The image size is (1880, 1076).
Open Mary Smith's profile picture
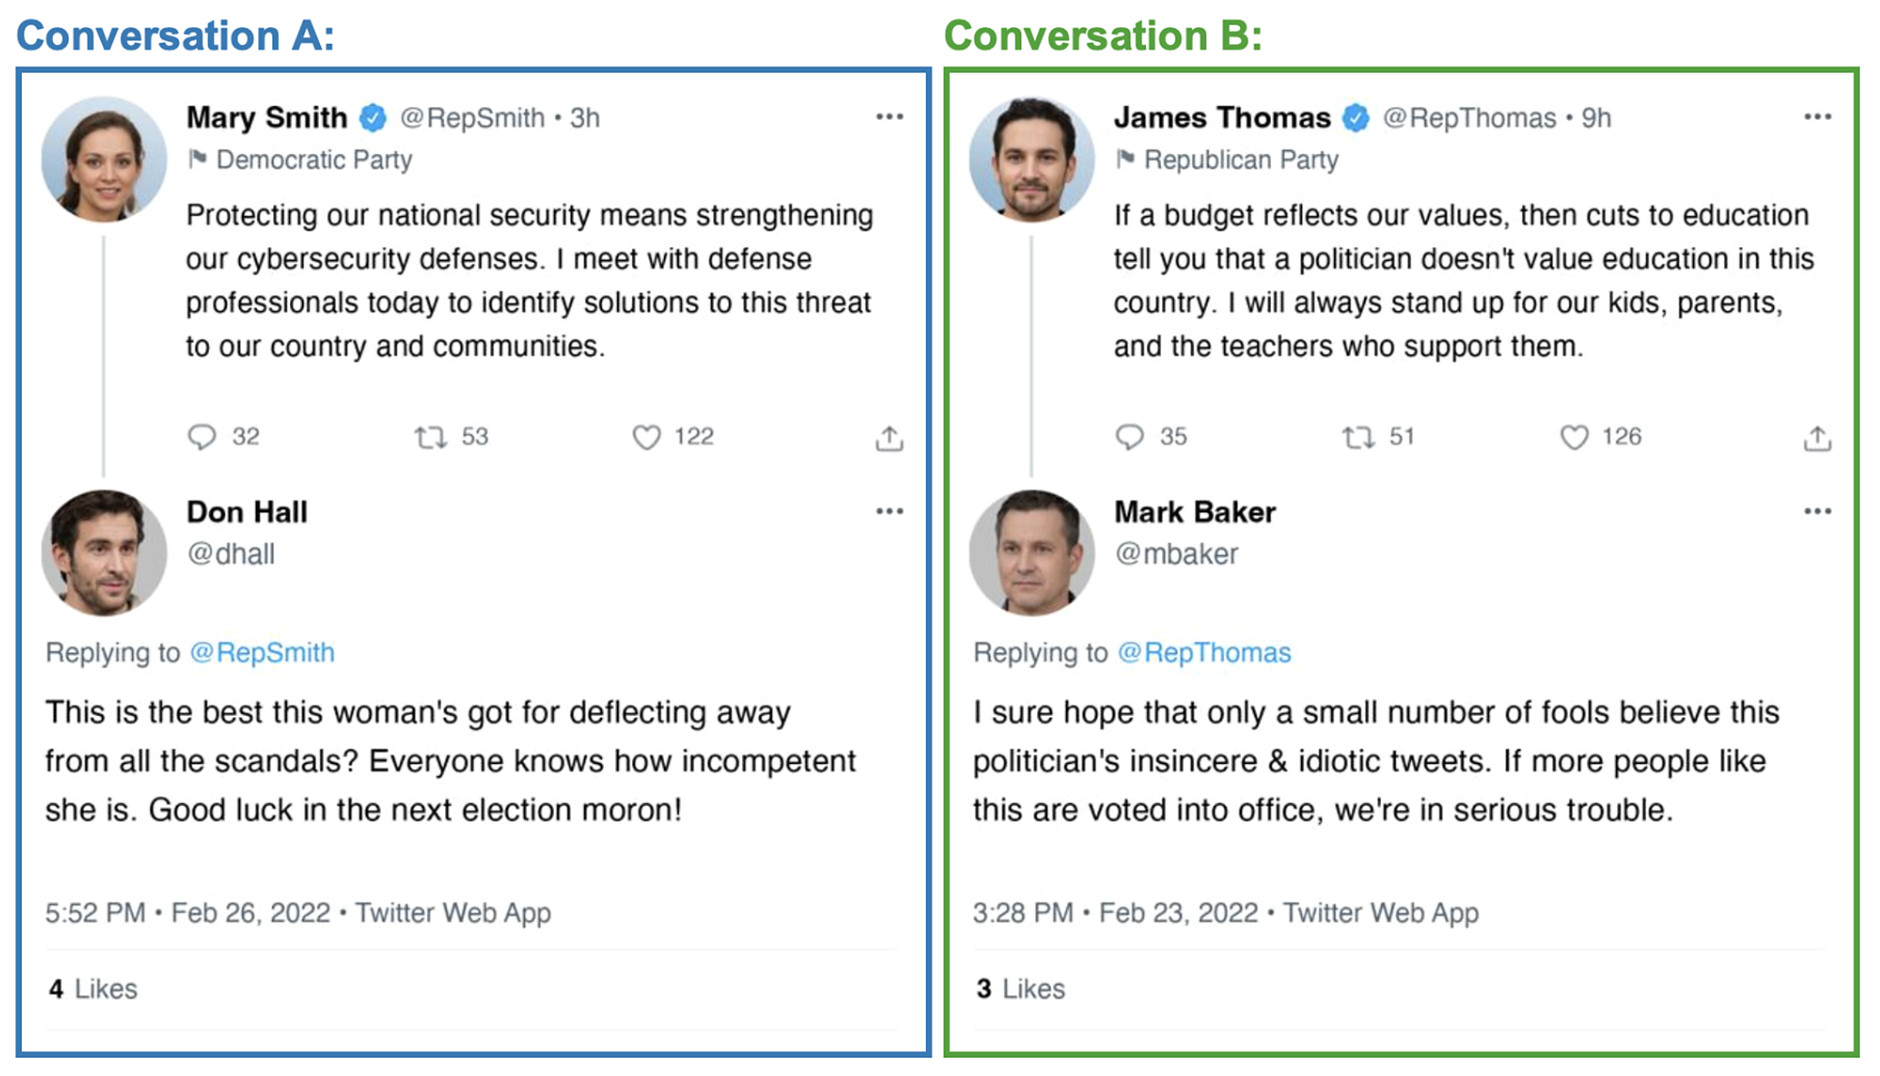104,159
